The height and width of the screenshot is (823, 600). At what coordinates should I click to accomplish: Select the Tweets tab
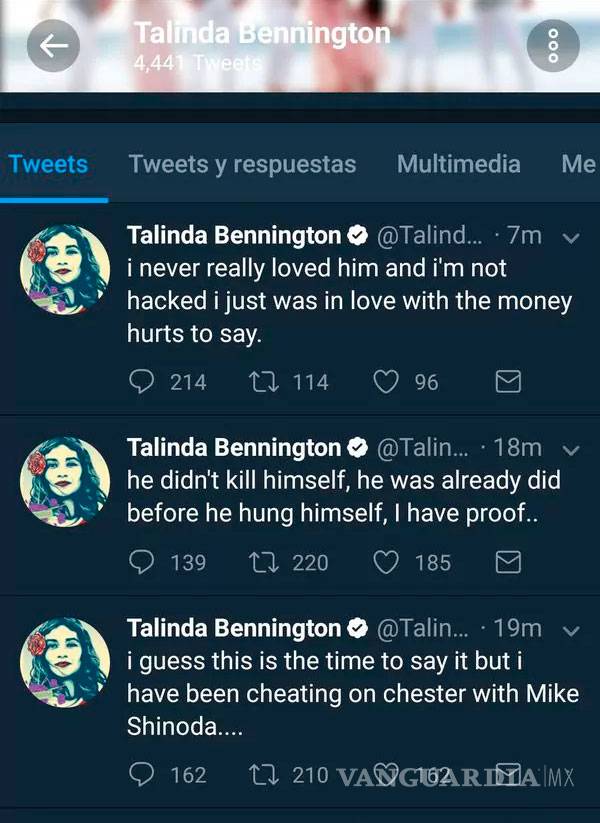coord(48,164)
